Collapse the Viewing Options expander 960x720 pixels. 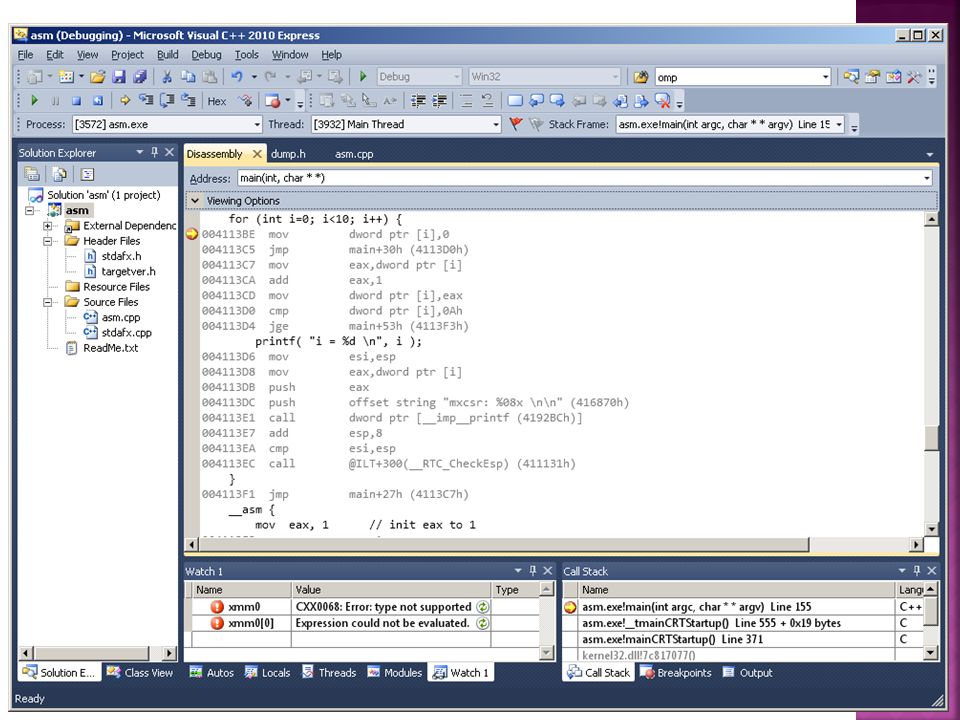(x=195, y=201)
